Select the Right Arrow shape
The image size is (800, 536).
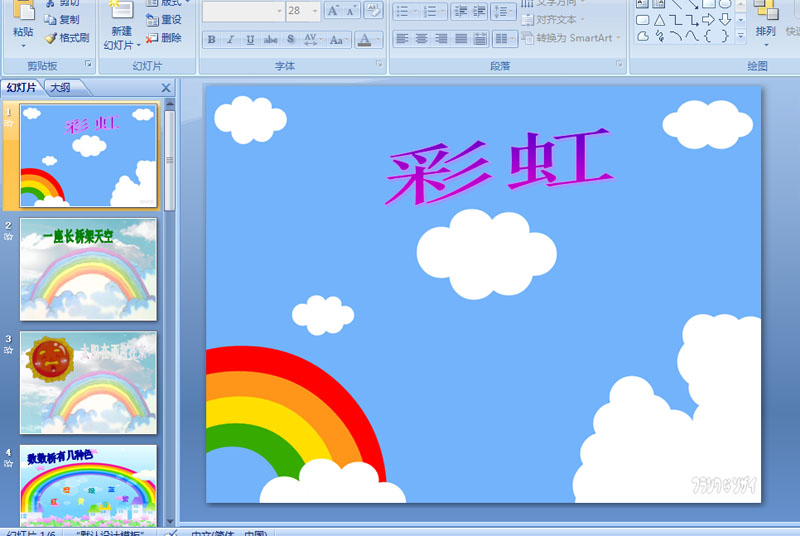point(708,20)
